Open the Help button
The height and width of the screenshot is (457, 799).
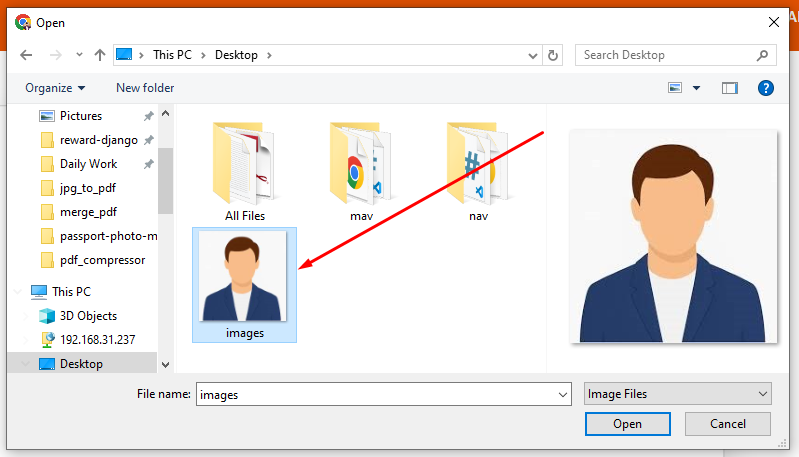coord(765,88)
